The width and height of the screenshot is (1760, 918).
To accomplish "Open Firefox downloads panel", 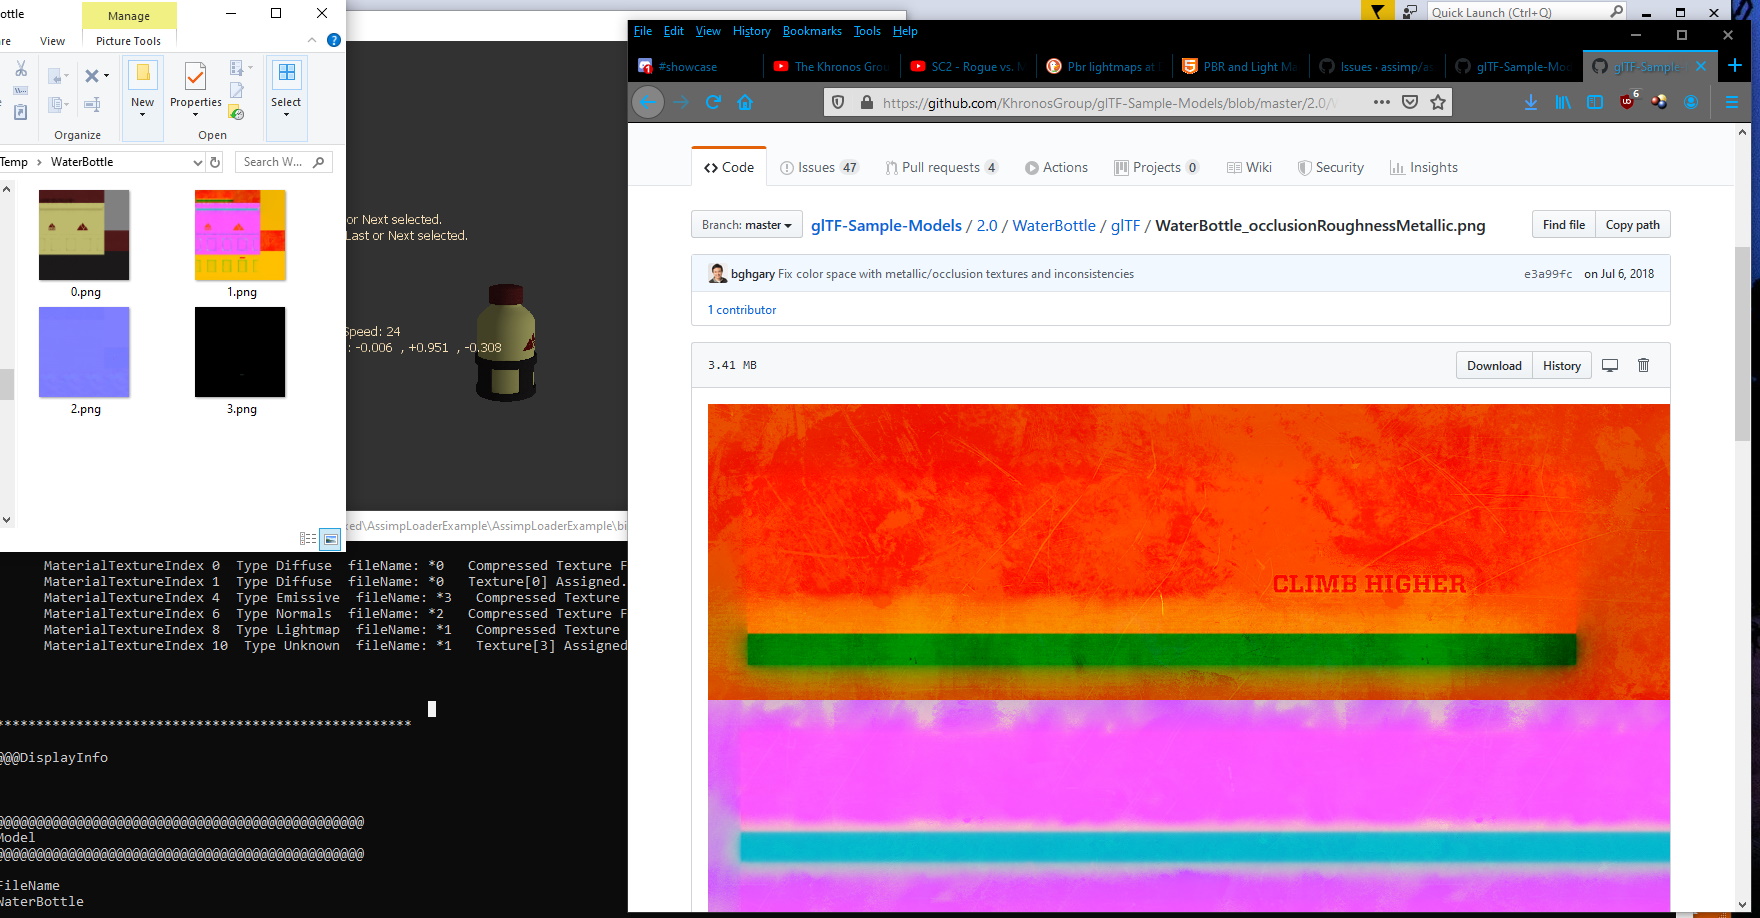I will [1530, 102].
